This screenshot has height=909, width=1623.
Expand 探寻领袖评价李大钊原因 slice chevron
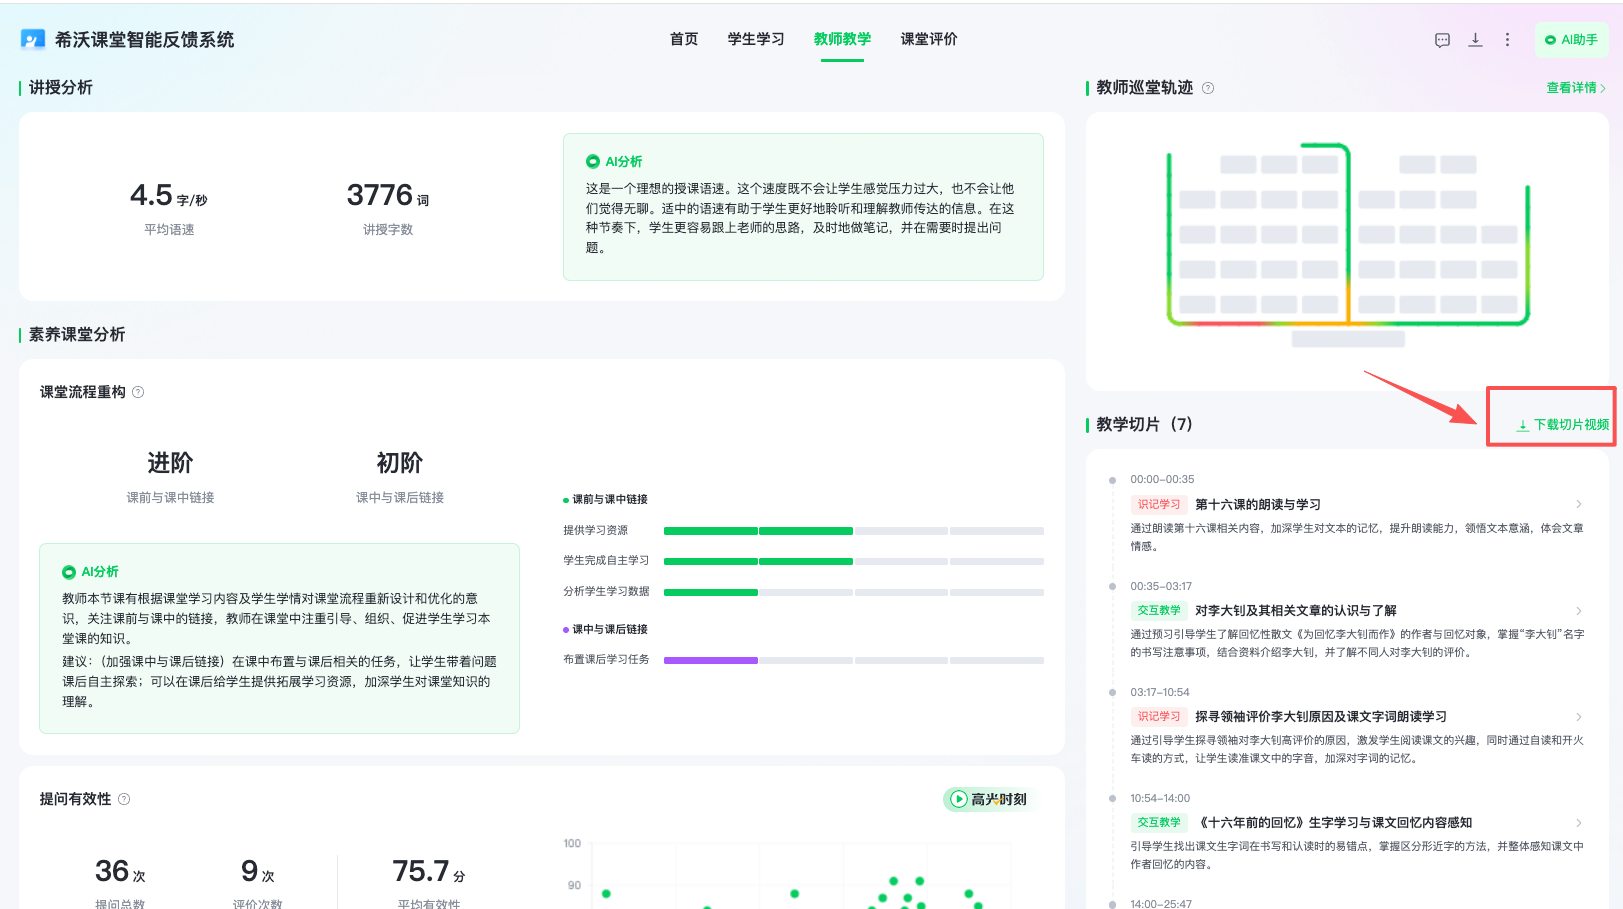point(1579,716)
